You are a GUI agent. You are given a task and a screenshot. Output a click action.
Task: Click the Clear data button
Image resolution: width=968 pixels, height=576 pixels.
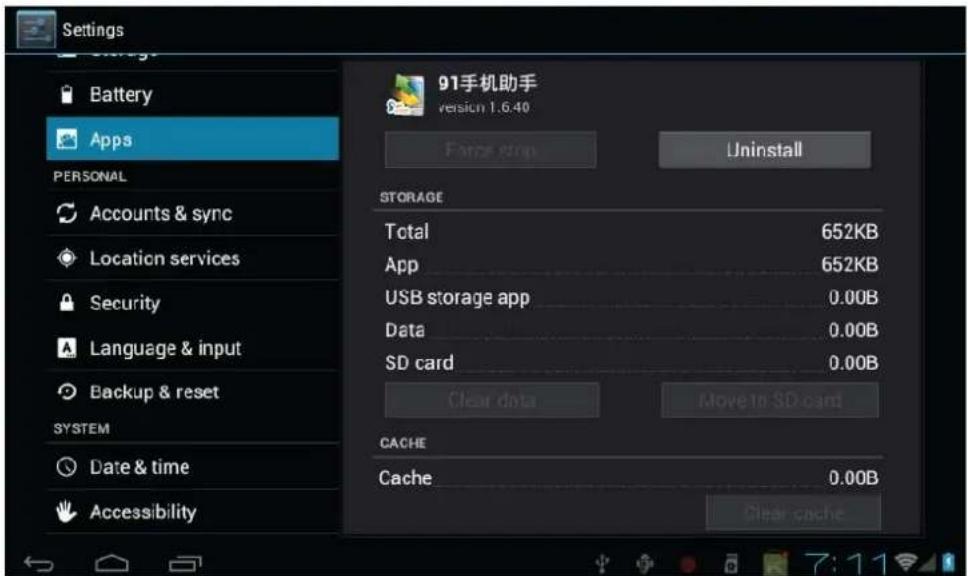tap(492, 400)
